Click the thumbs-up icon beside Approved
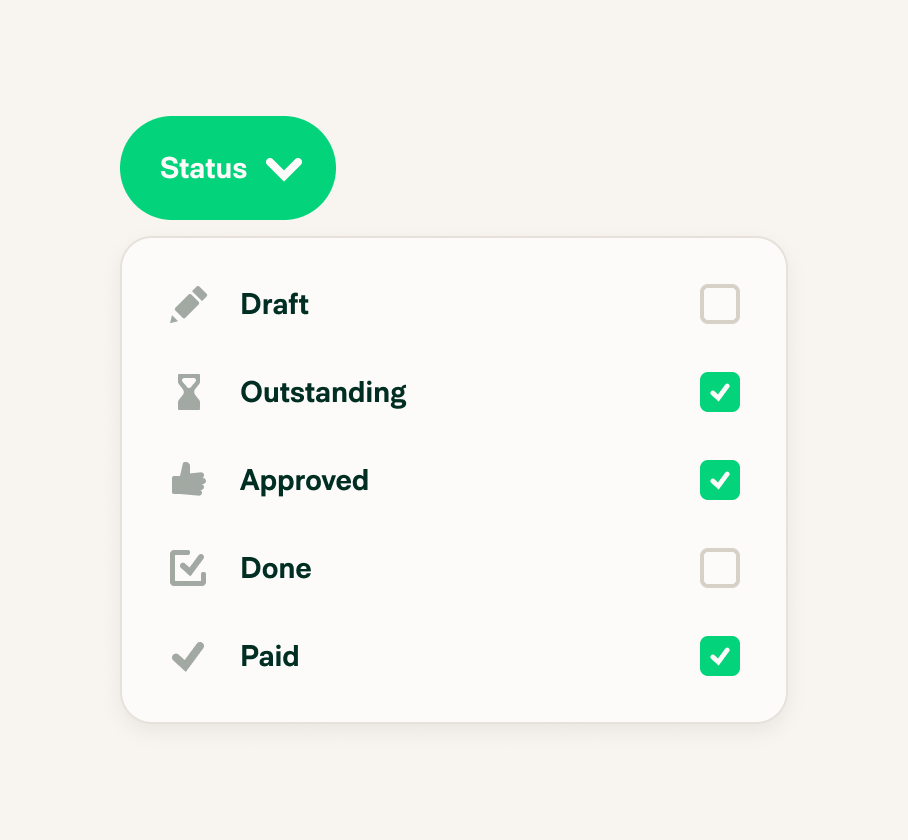Viewport: 908px width, 840px height. click(189, 479)
